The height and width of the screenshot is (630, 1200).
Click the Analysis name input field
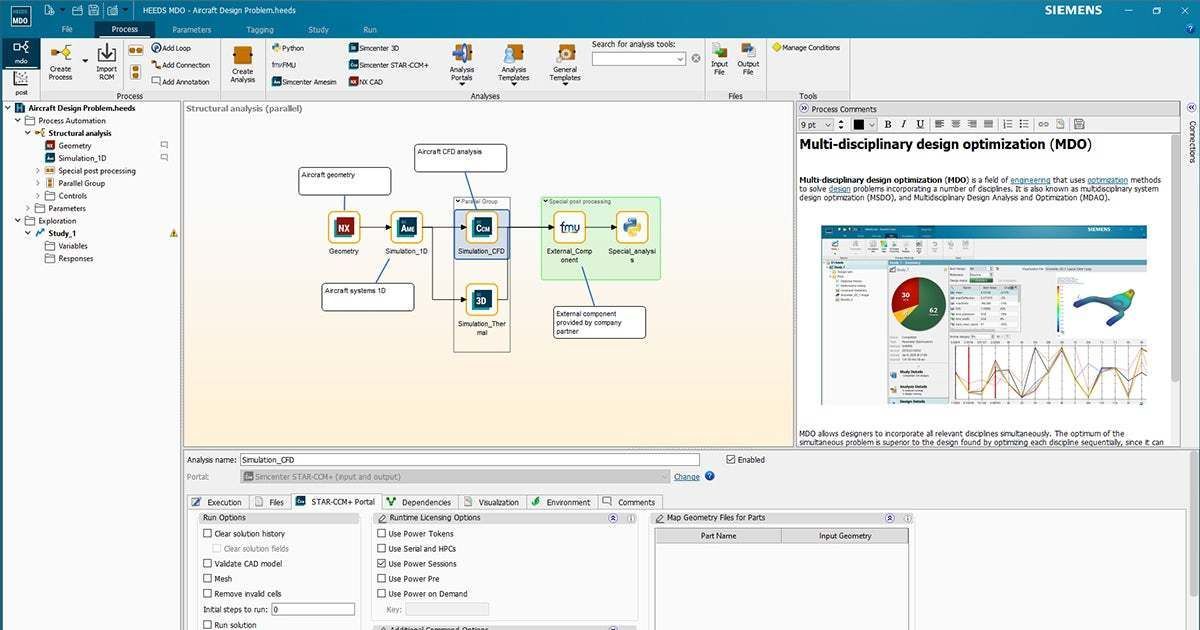click(x=469, y=460)
